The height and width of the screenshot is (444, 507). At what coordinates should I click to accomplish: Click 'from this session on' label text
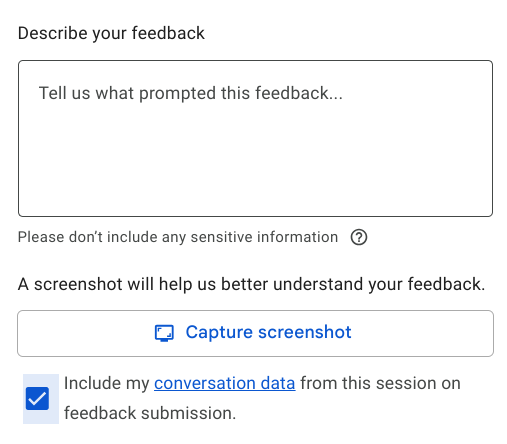click(380, 383)
